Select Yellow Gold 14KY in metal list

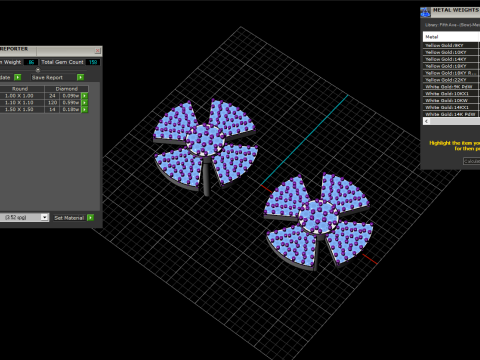tap(451, 59)
